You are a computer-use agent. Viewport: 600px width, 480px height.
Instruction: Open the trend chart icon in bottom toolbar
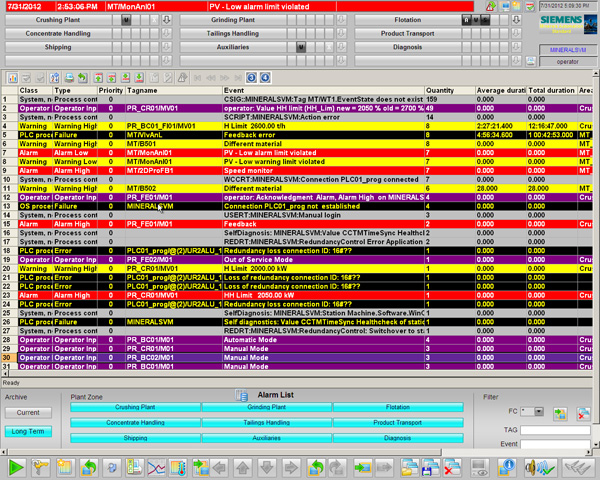click(156, 467)
